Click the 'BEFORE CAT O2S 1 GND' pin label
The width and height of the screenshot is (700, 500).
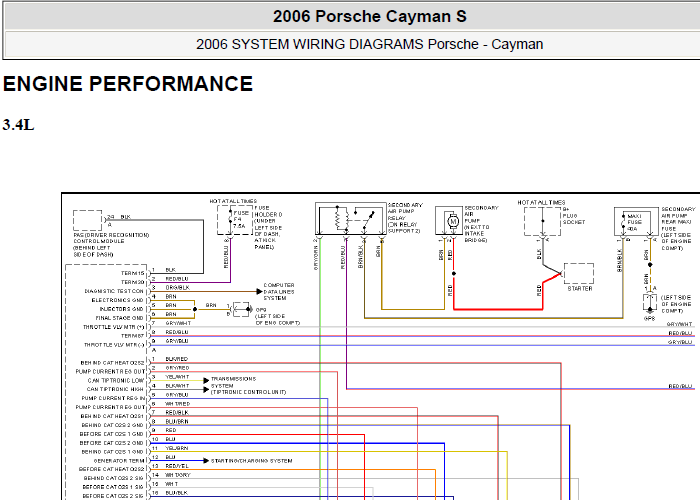click(112, 434)
